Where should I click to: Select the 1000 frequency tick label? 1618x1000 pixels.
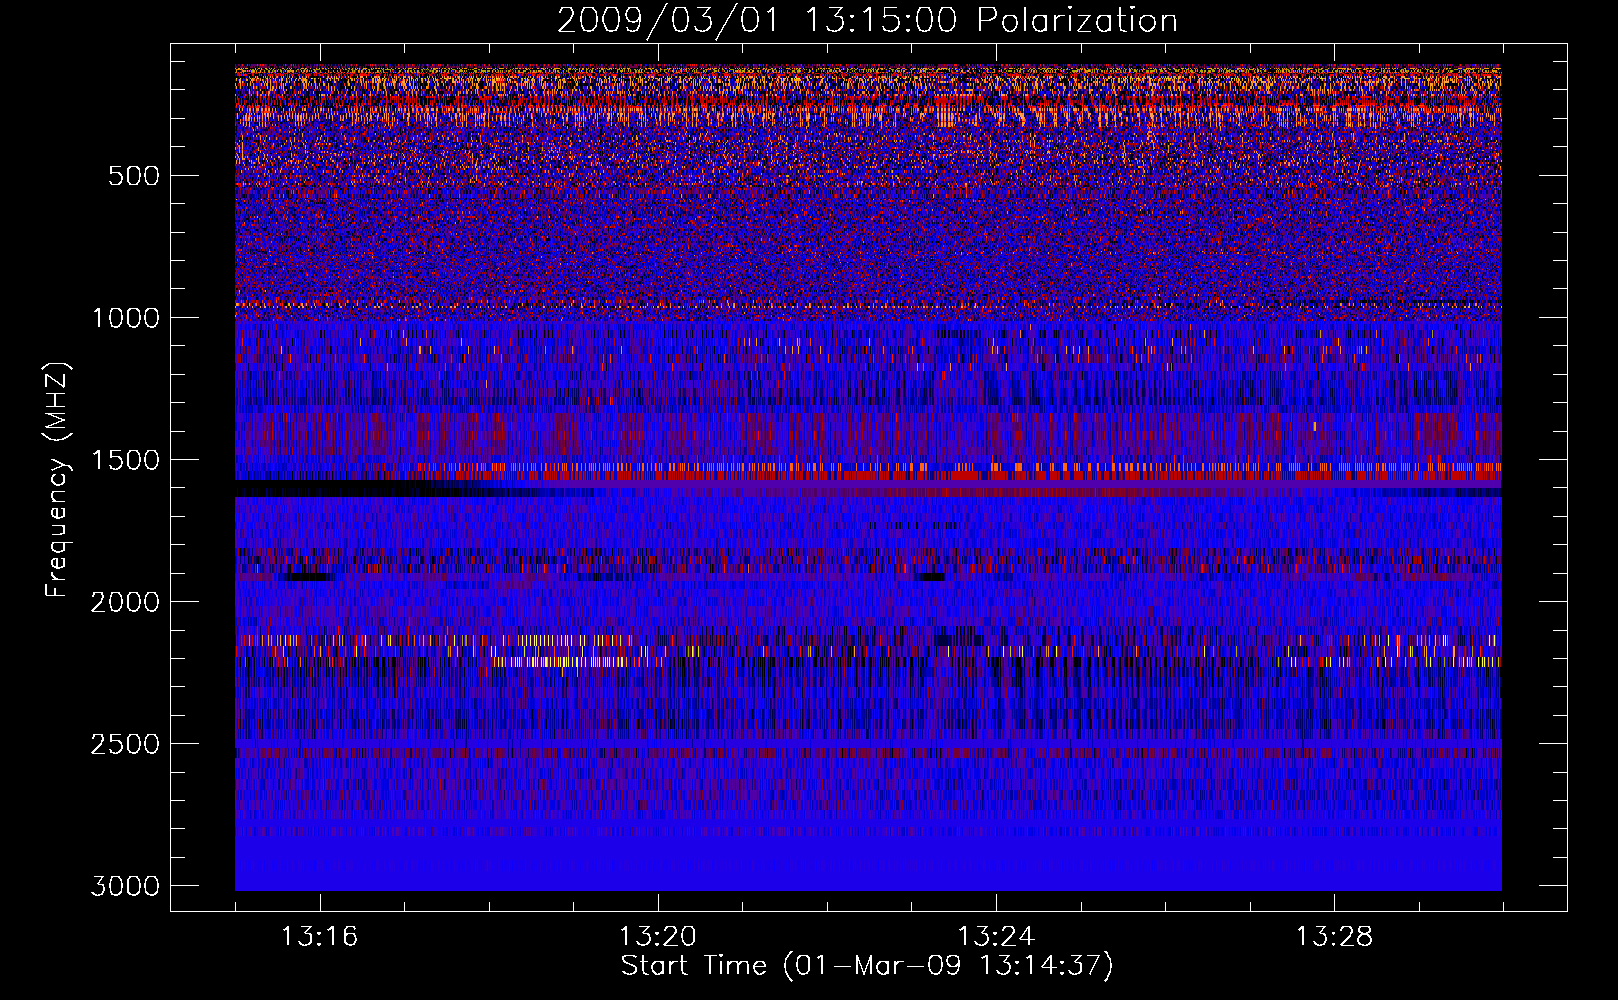click(125, 318)
